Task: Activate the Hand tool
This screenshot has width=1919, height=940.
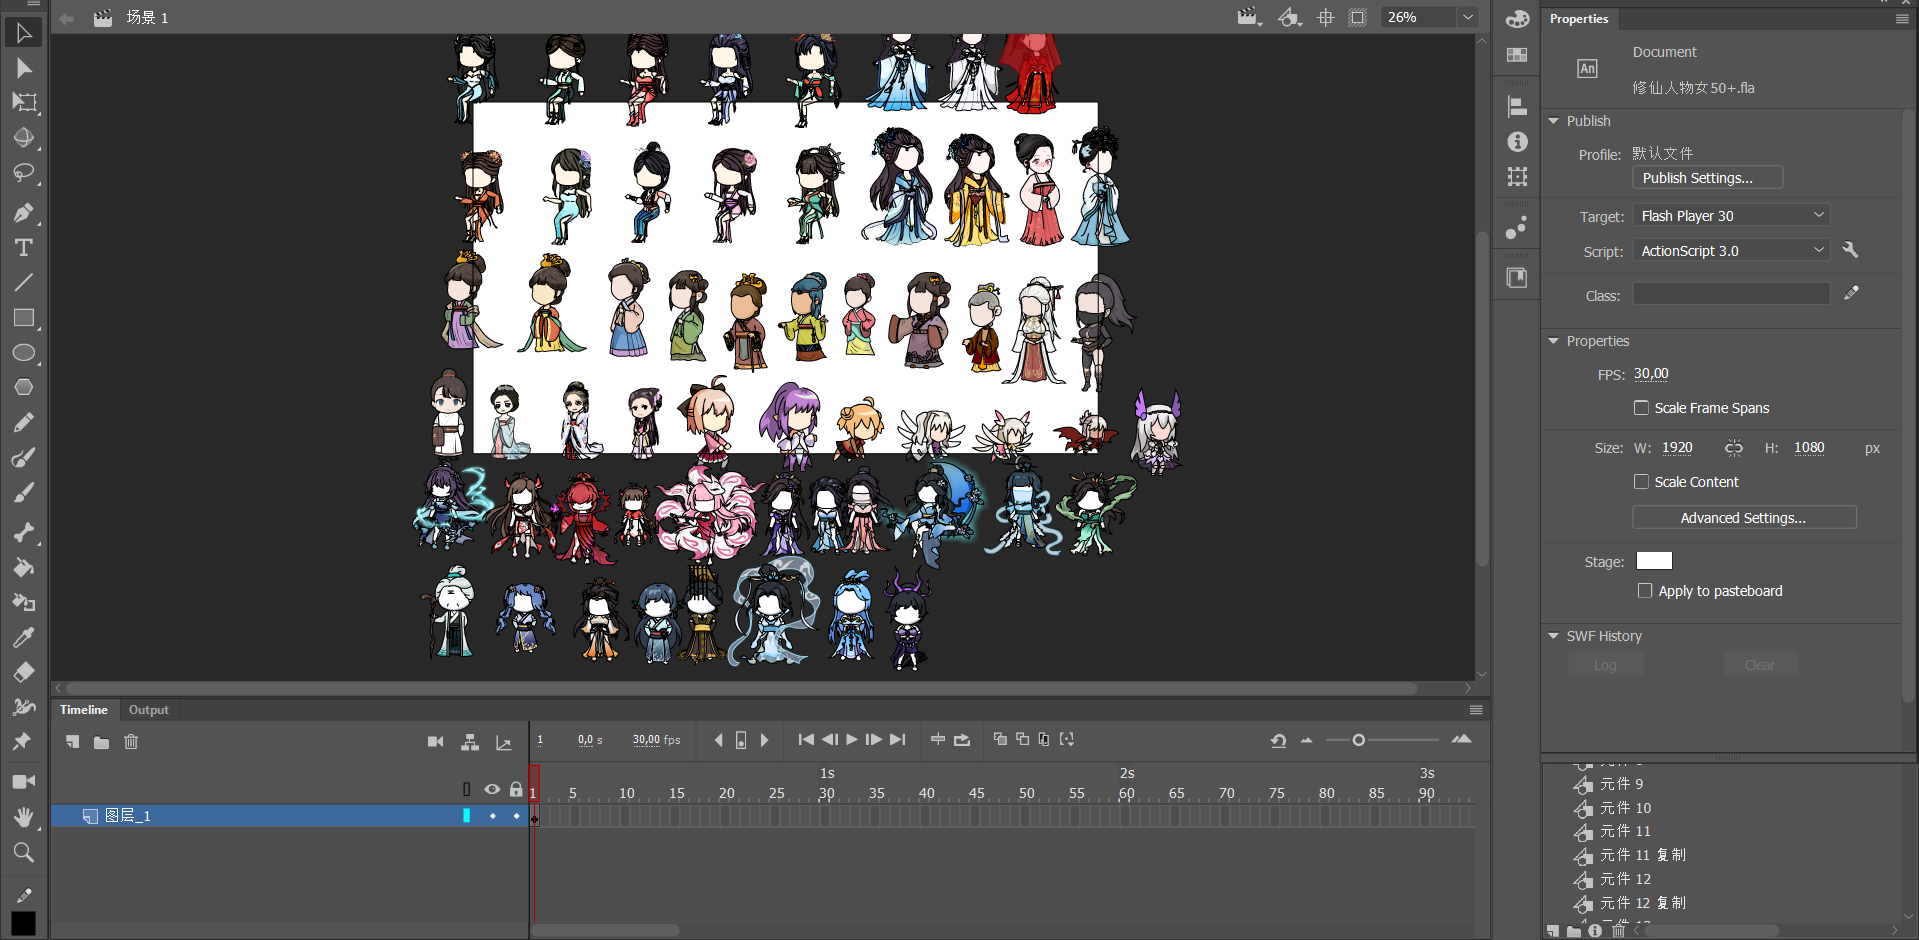Action: (x=23, y=817)
